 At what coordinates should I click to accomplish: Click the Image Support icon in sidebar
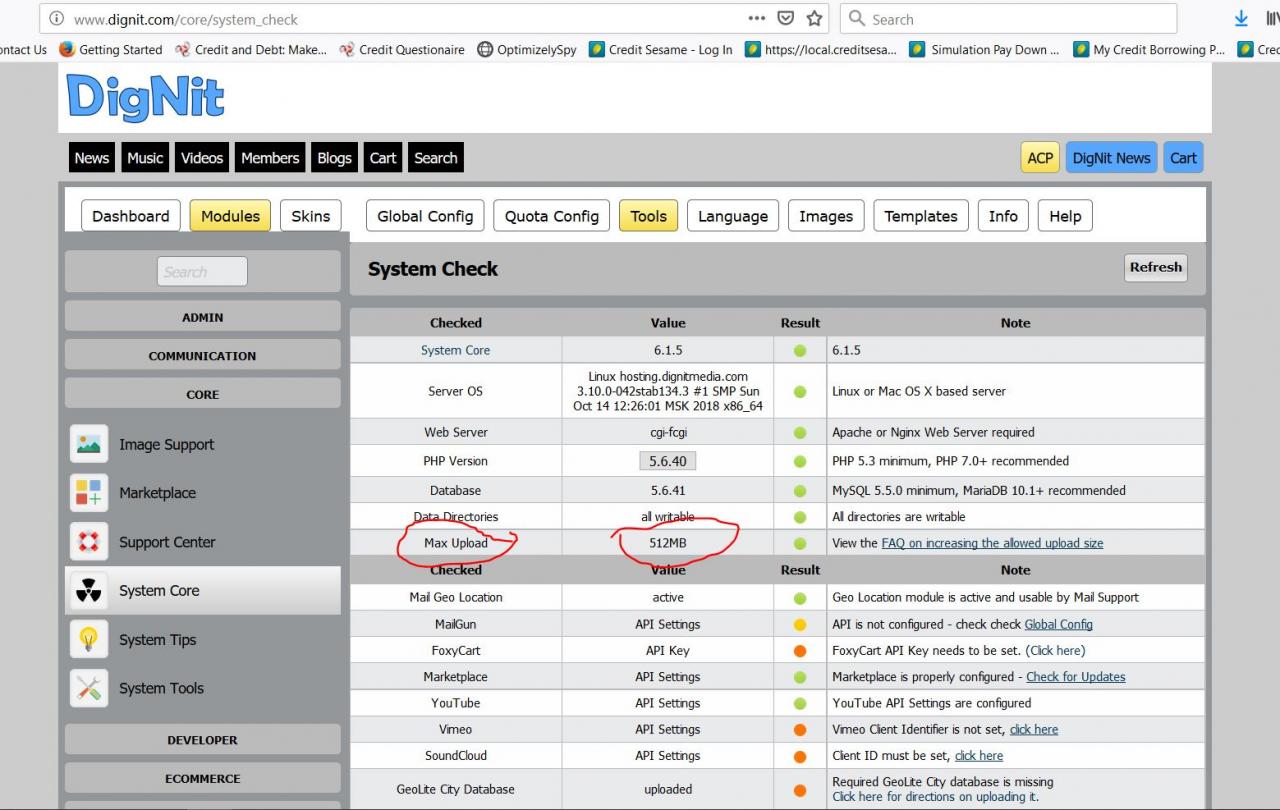tap(89, 444)
